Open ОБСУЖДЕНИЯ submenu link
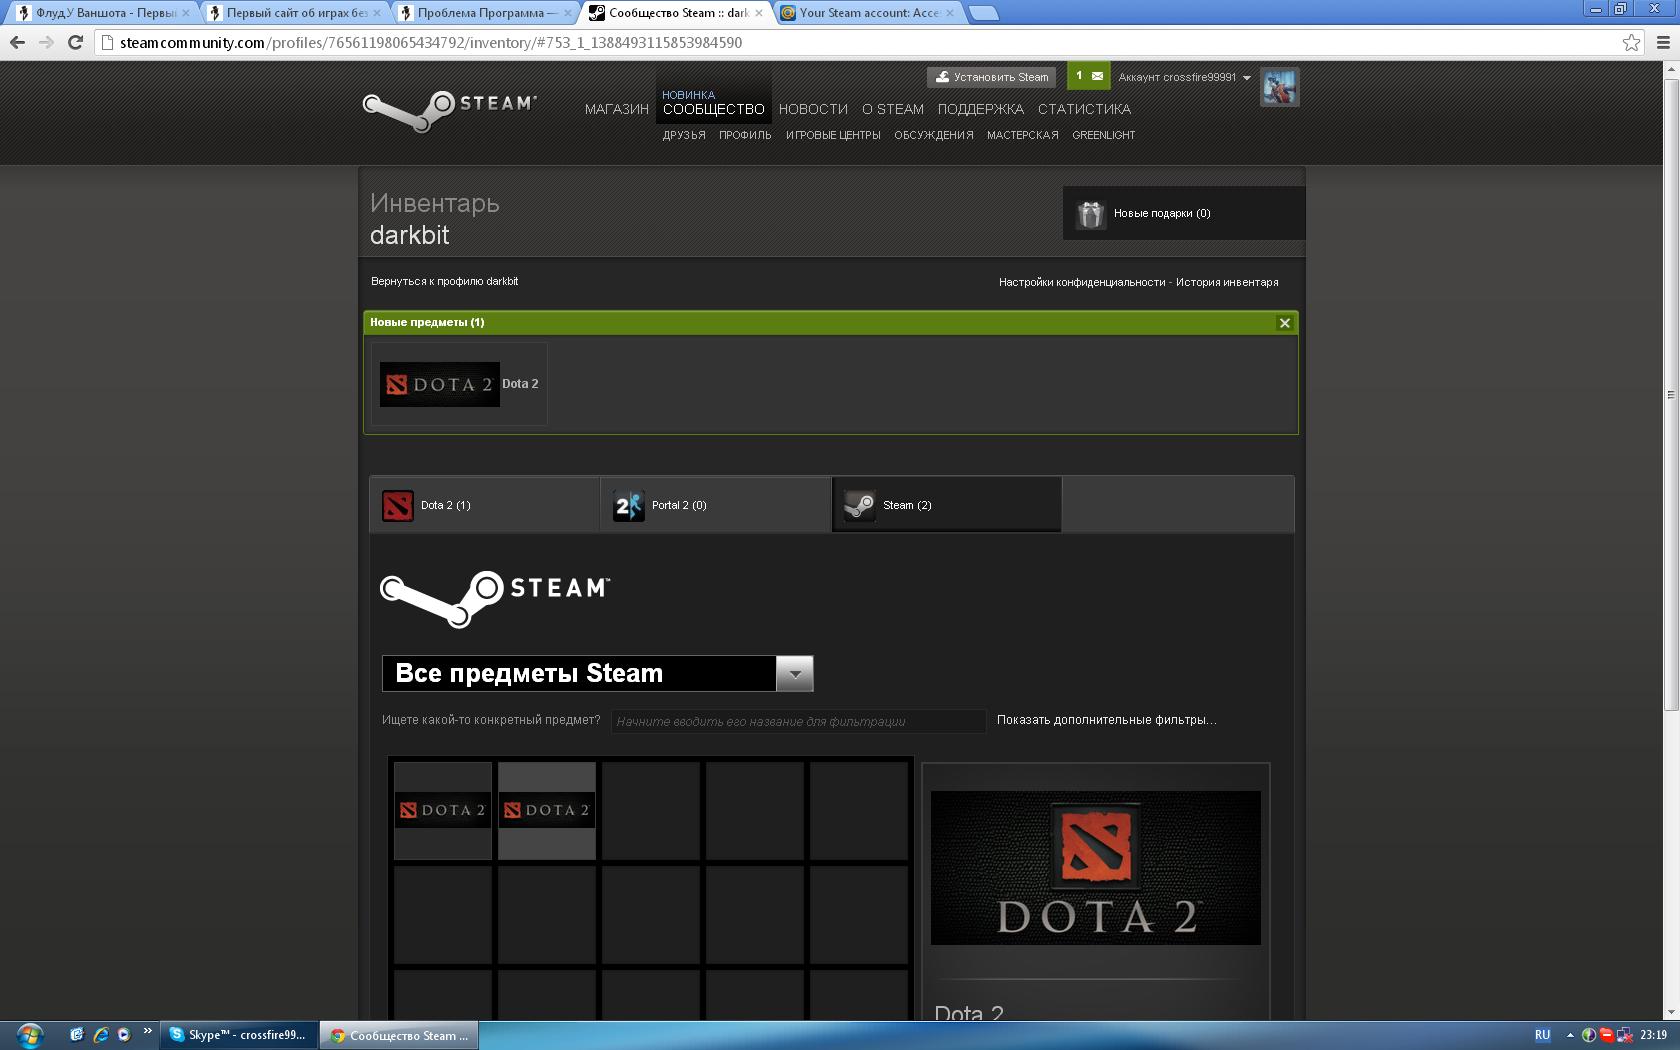The width and height of the screenshot is (1680, 1050). pyautogui.click(x=934, y=135)
